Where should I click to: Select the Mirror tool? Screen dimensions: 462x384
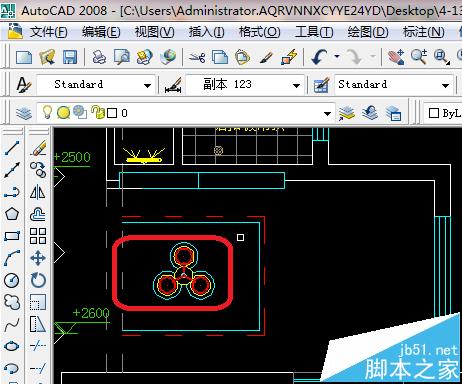38,192
